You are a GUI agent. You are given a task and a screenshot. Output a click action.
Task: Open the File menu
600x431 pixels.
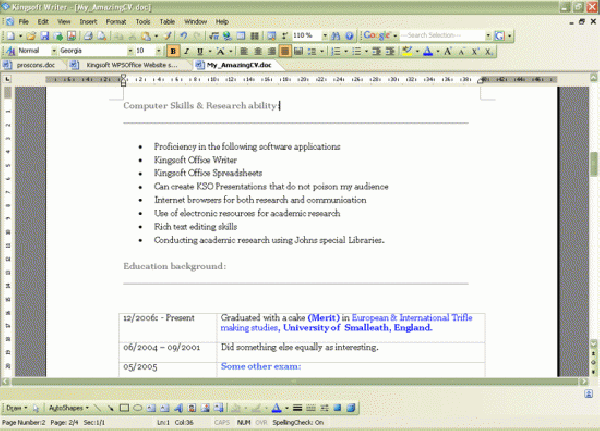[24, 22]
